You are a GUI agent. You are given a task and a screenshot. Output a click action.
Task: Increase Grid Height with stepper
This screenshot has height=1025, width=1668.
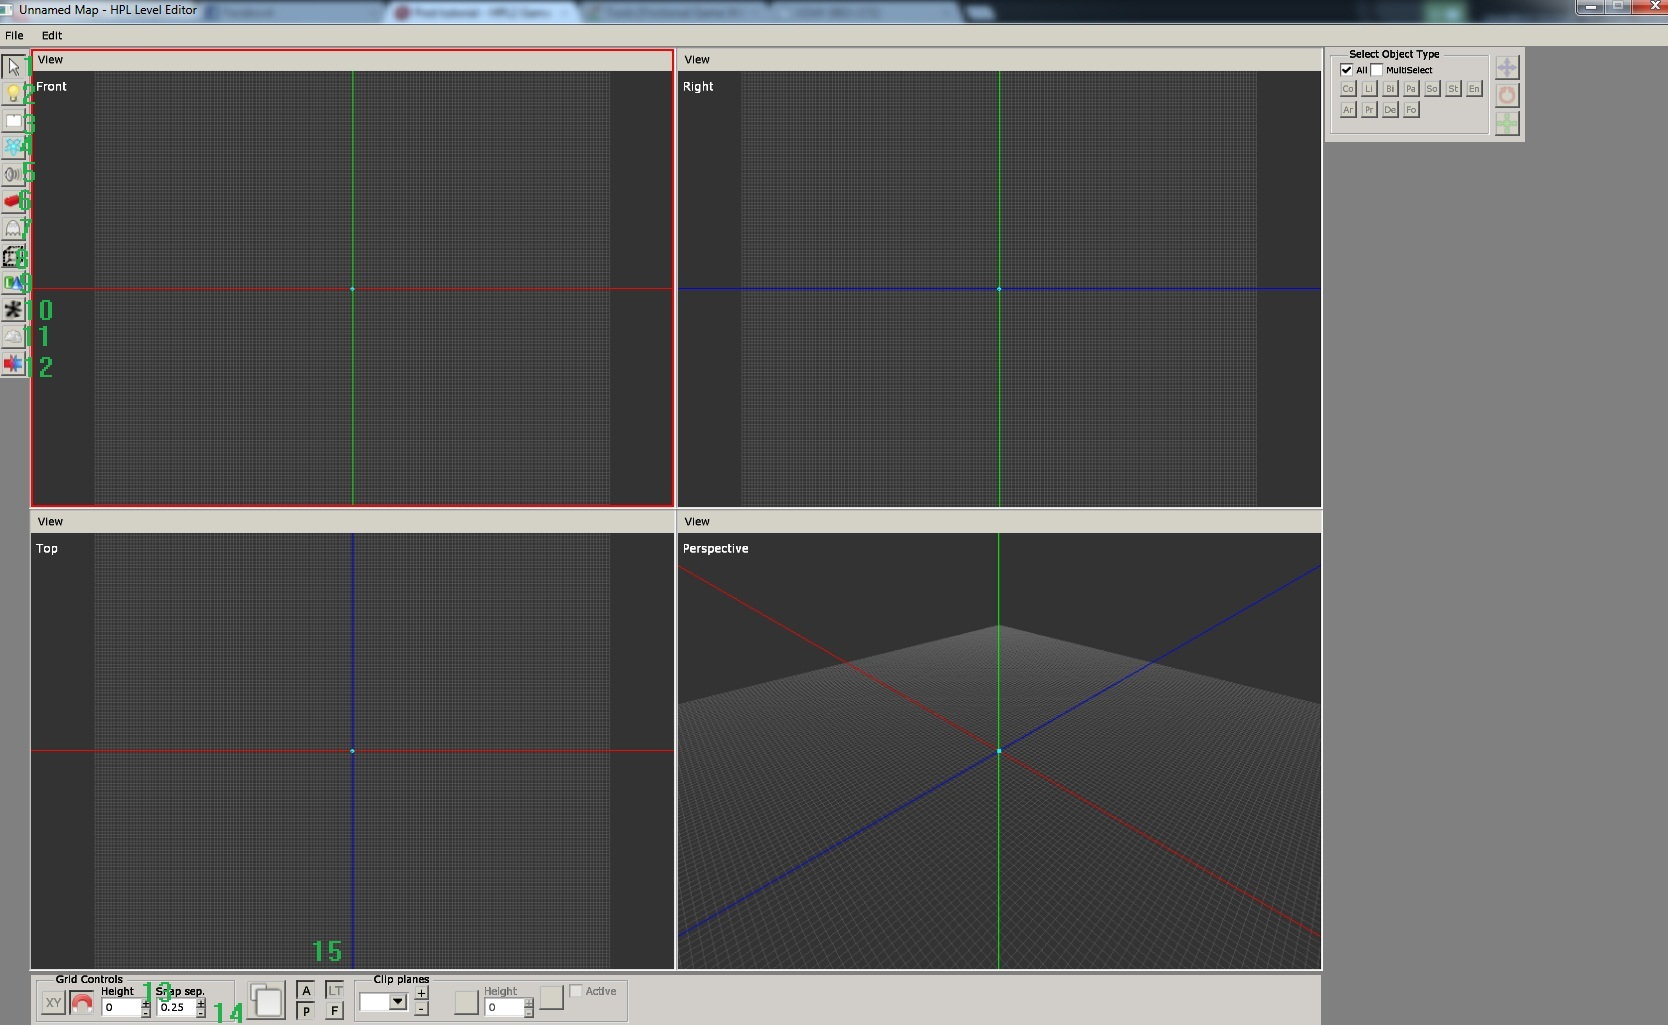point(146,1003)
